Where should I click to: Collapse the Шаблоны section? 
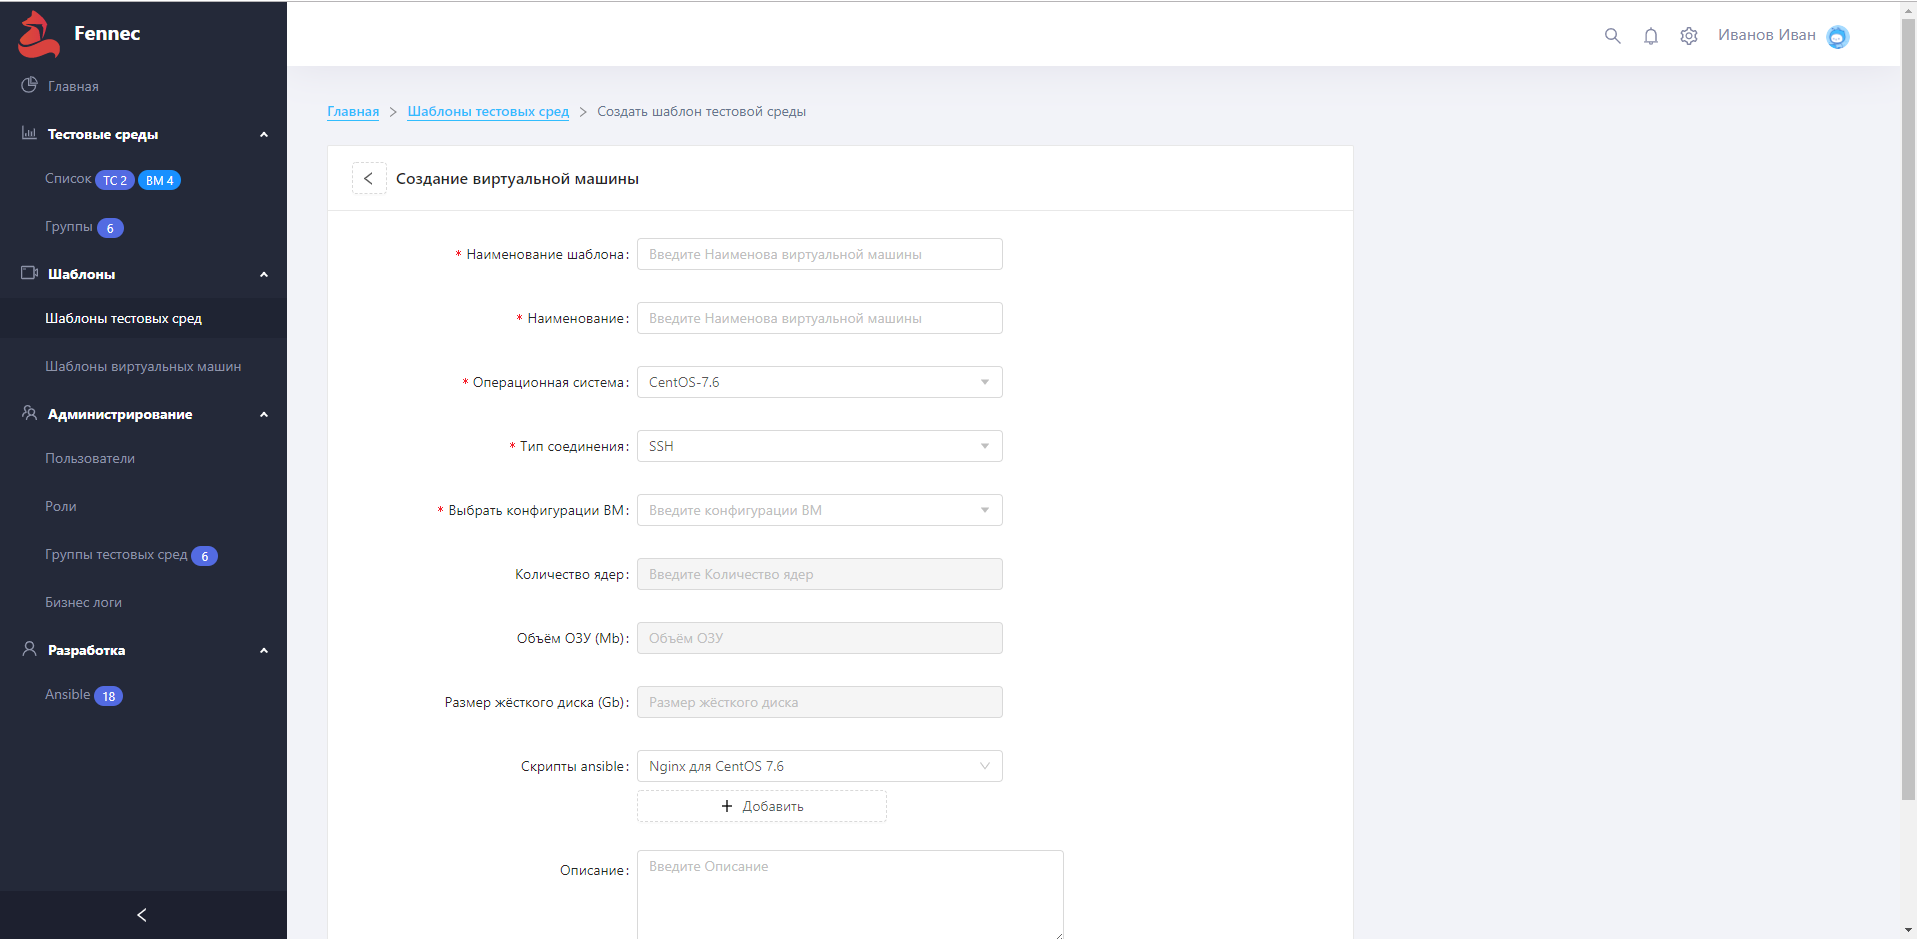tap(264, 275)
